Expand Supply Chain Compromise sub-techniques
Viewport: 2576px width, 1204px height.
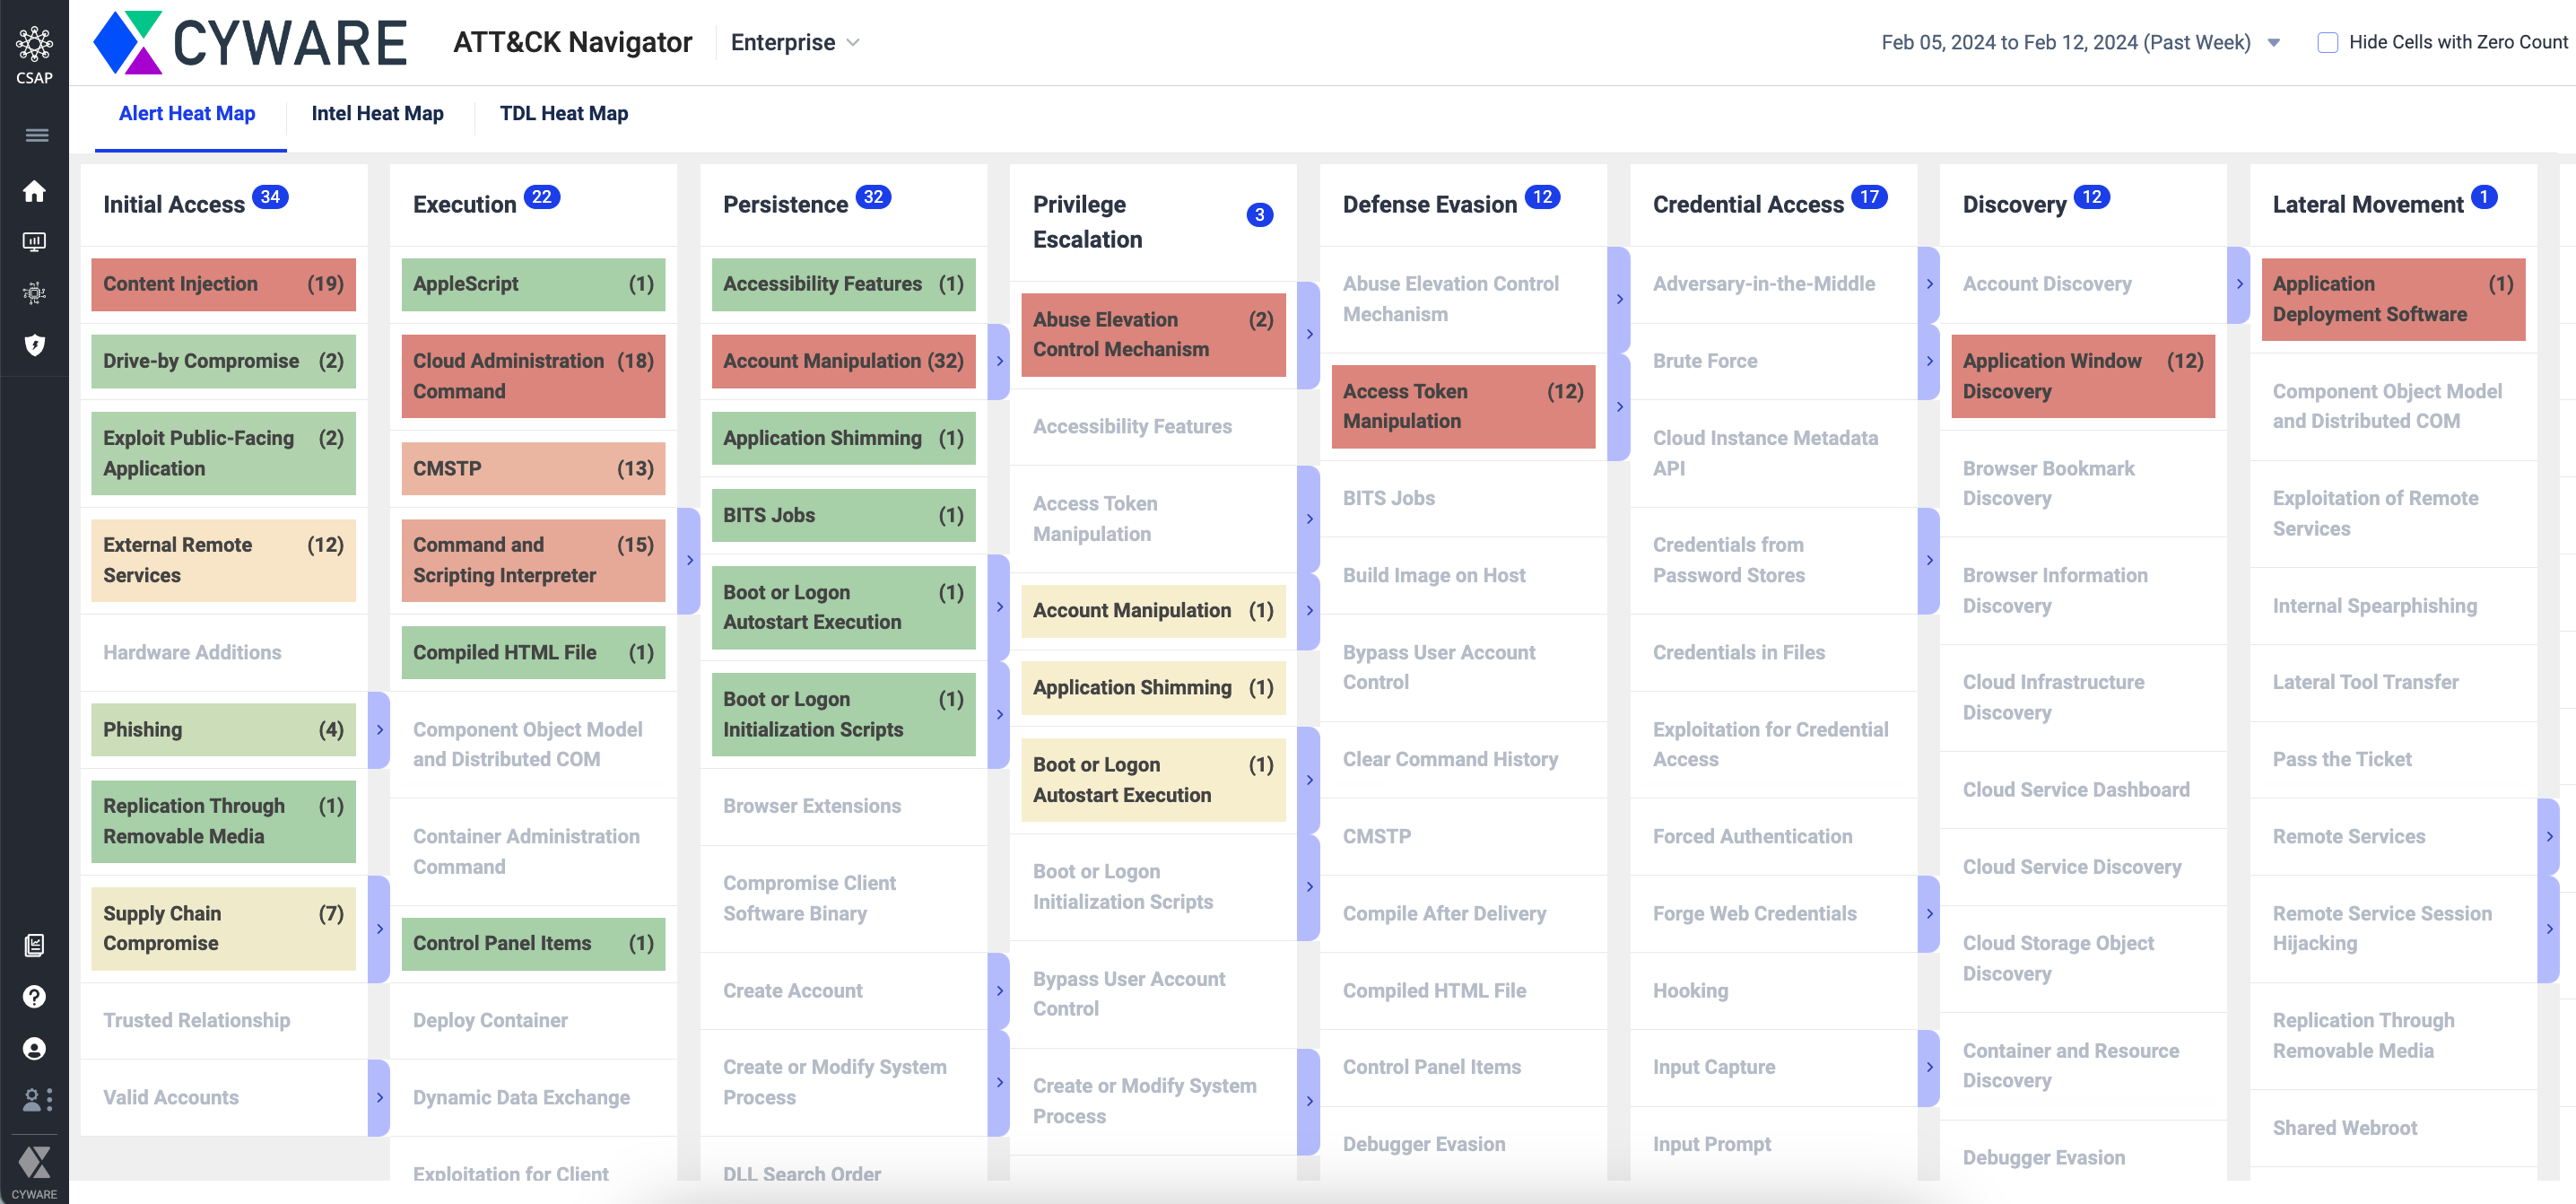(x=379, y=929)
